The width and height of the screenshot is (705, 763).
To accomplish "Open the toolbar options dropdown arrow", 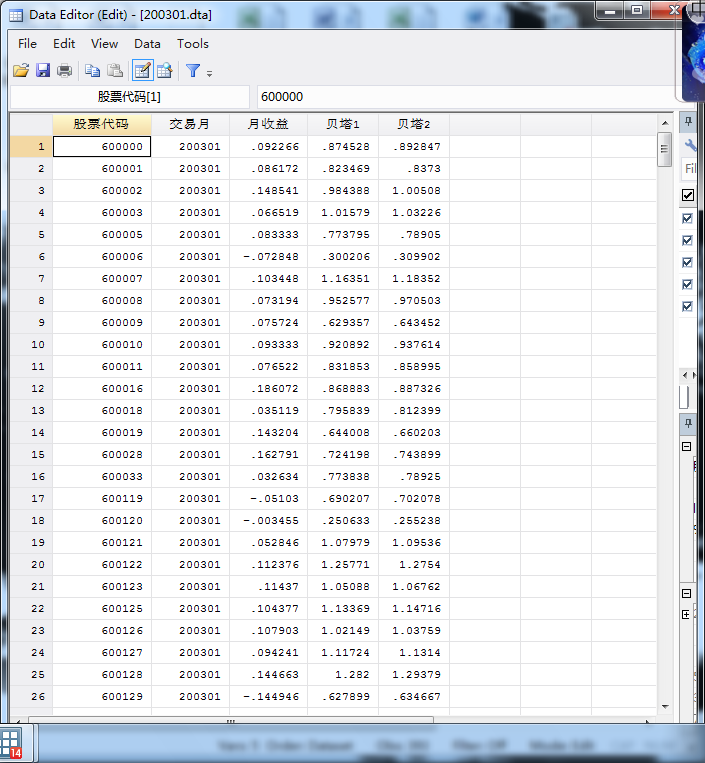I will coord(209,74).
